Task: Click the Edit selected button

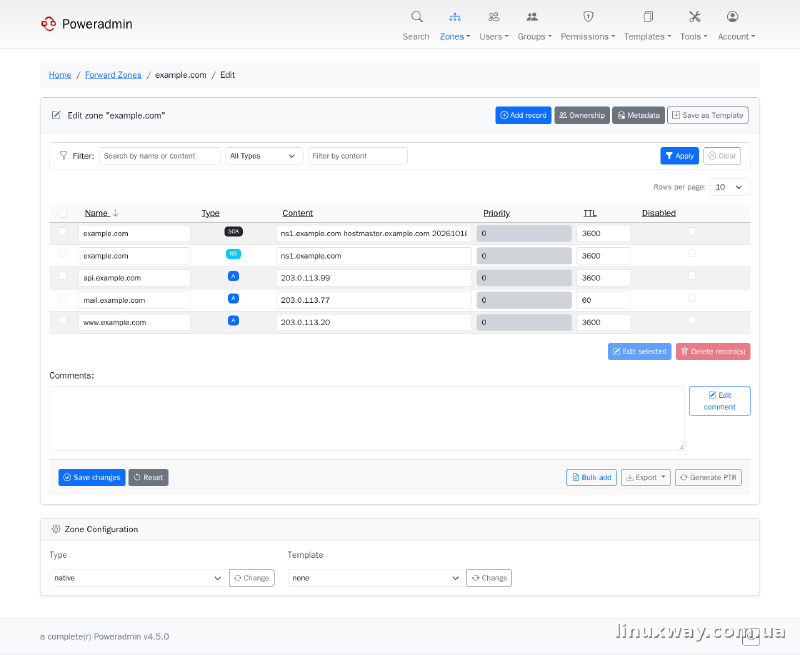Action: click(639, 351)
